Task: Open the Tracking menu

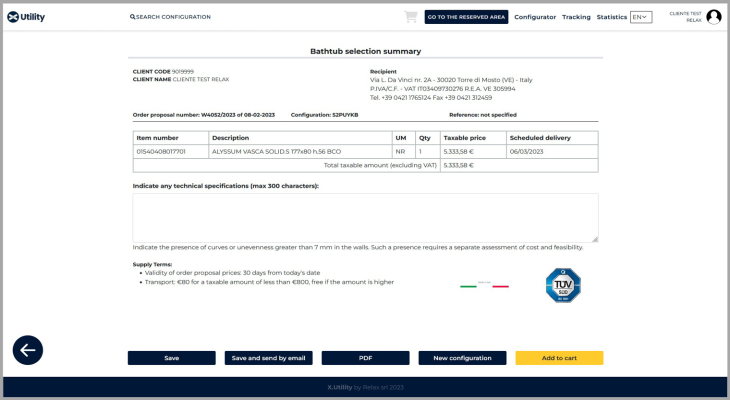Action: coord(576,17)
